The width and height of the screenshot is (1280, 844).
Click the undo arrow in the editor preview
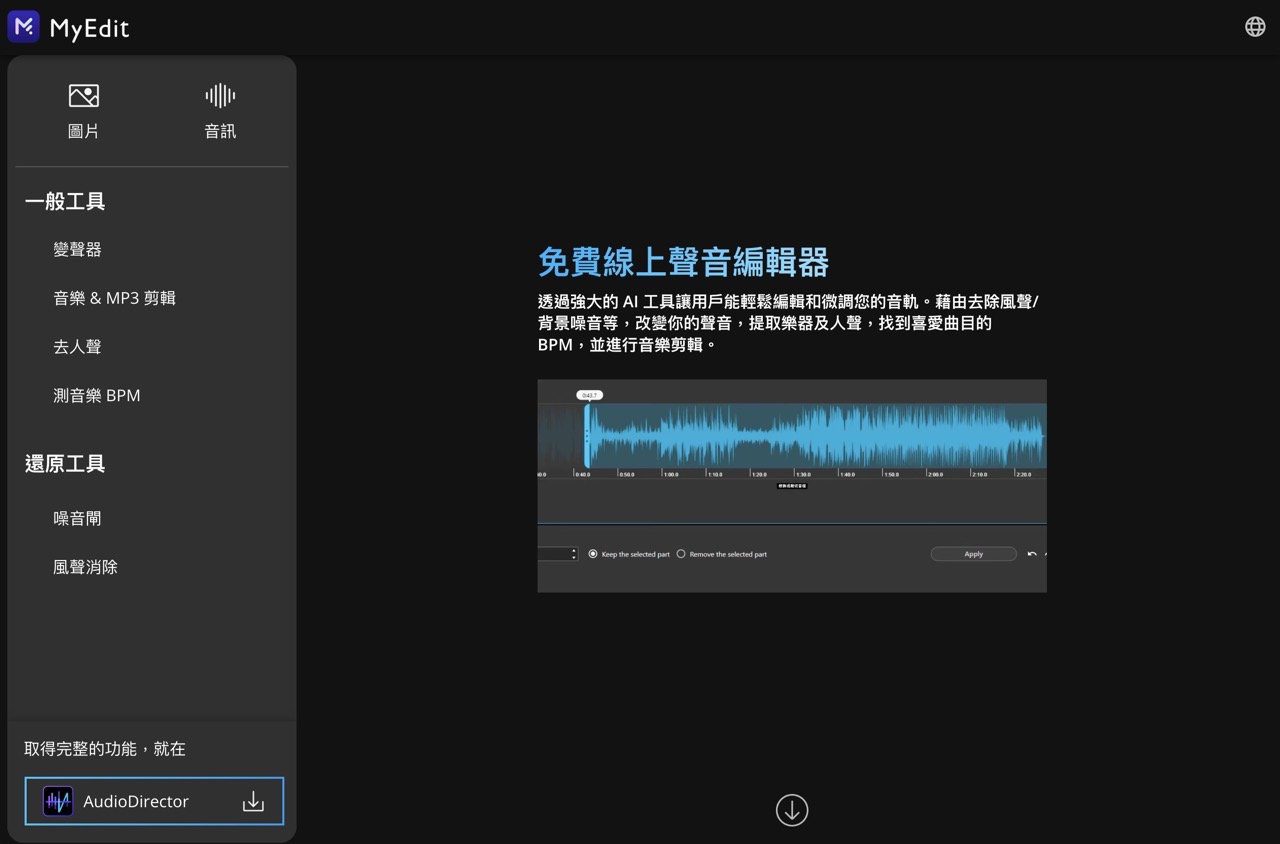coord(1031,554)
